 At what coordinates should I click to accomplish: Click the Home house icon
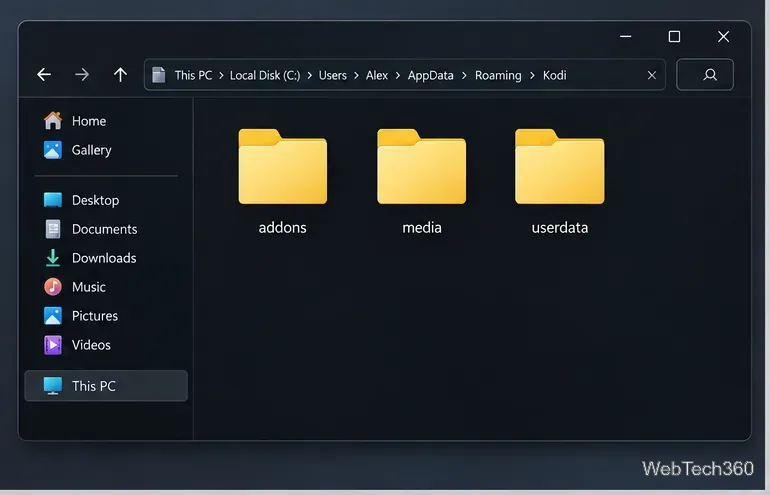click(53, 121)
